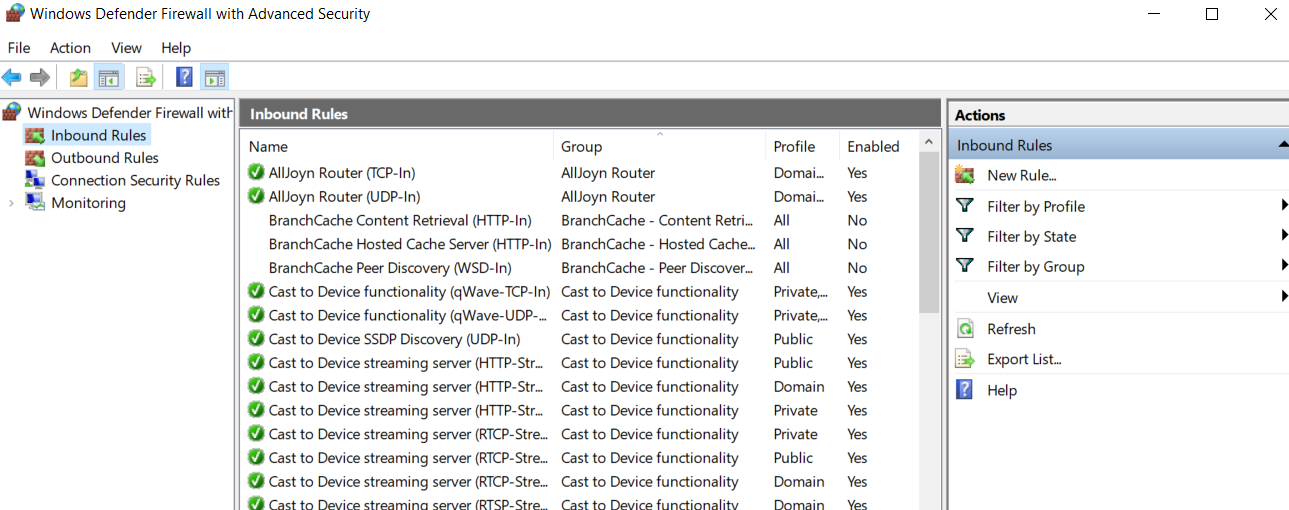Screen dimensions: 1289x510
Task: Click the New Rule icon in Actions
Action: (965, 175)
